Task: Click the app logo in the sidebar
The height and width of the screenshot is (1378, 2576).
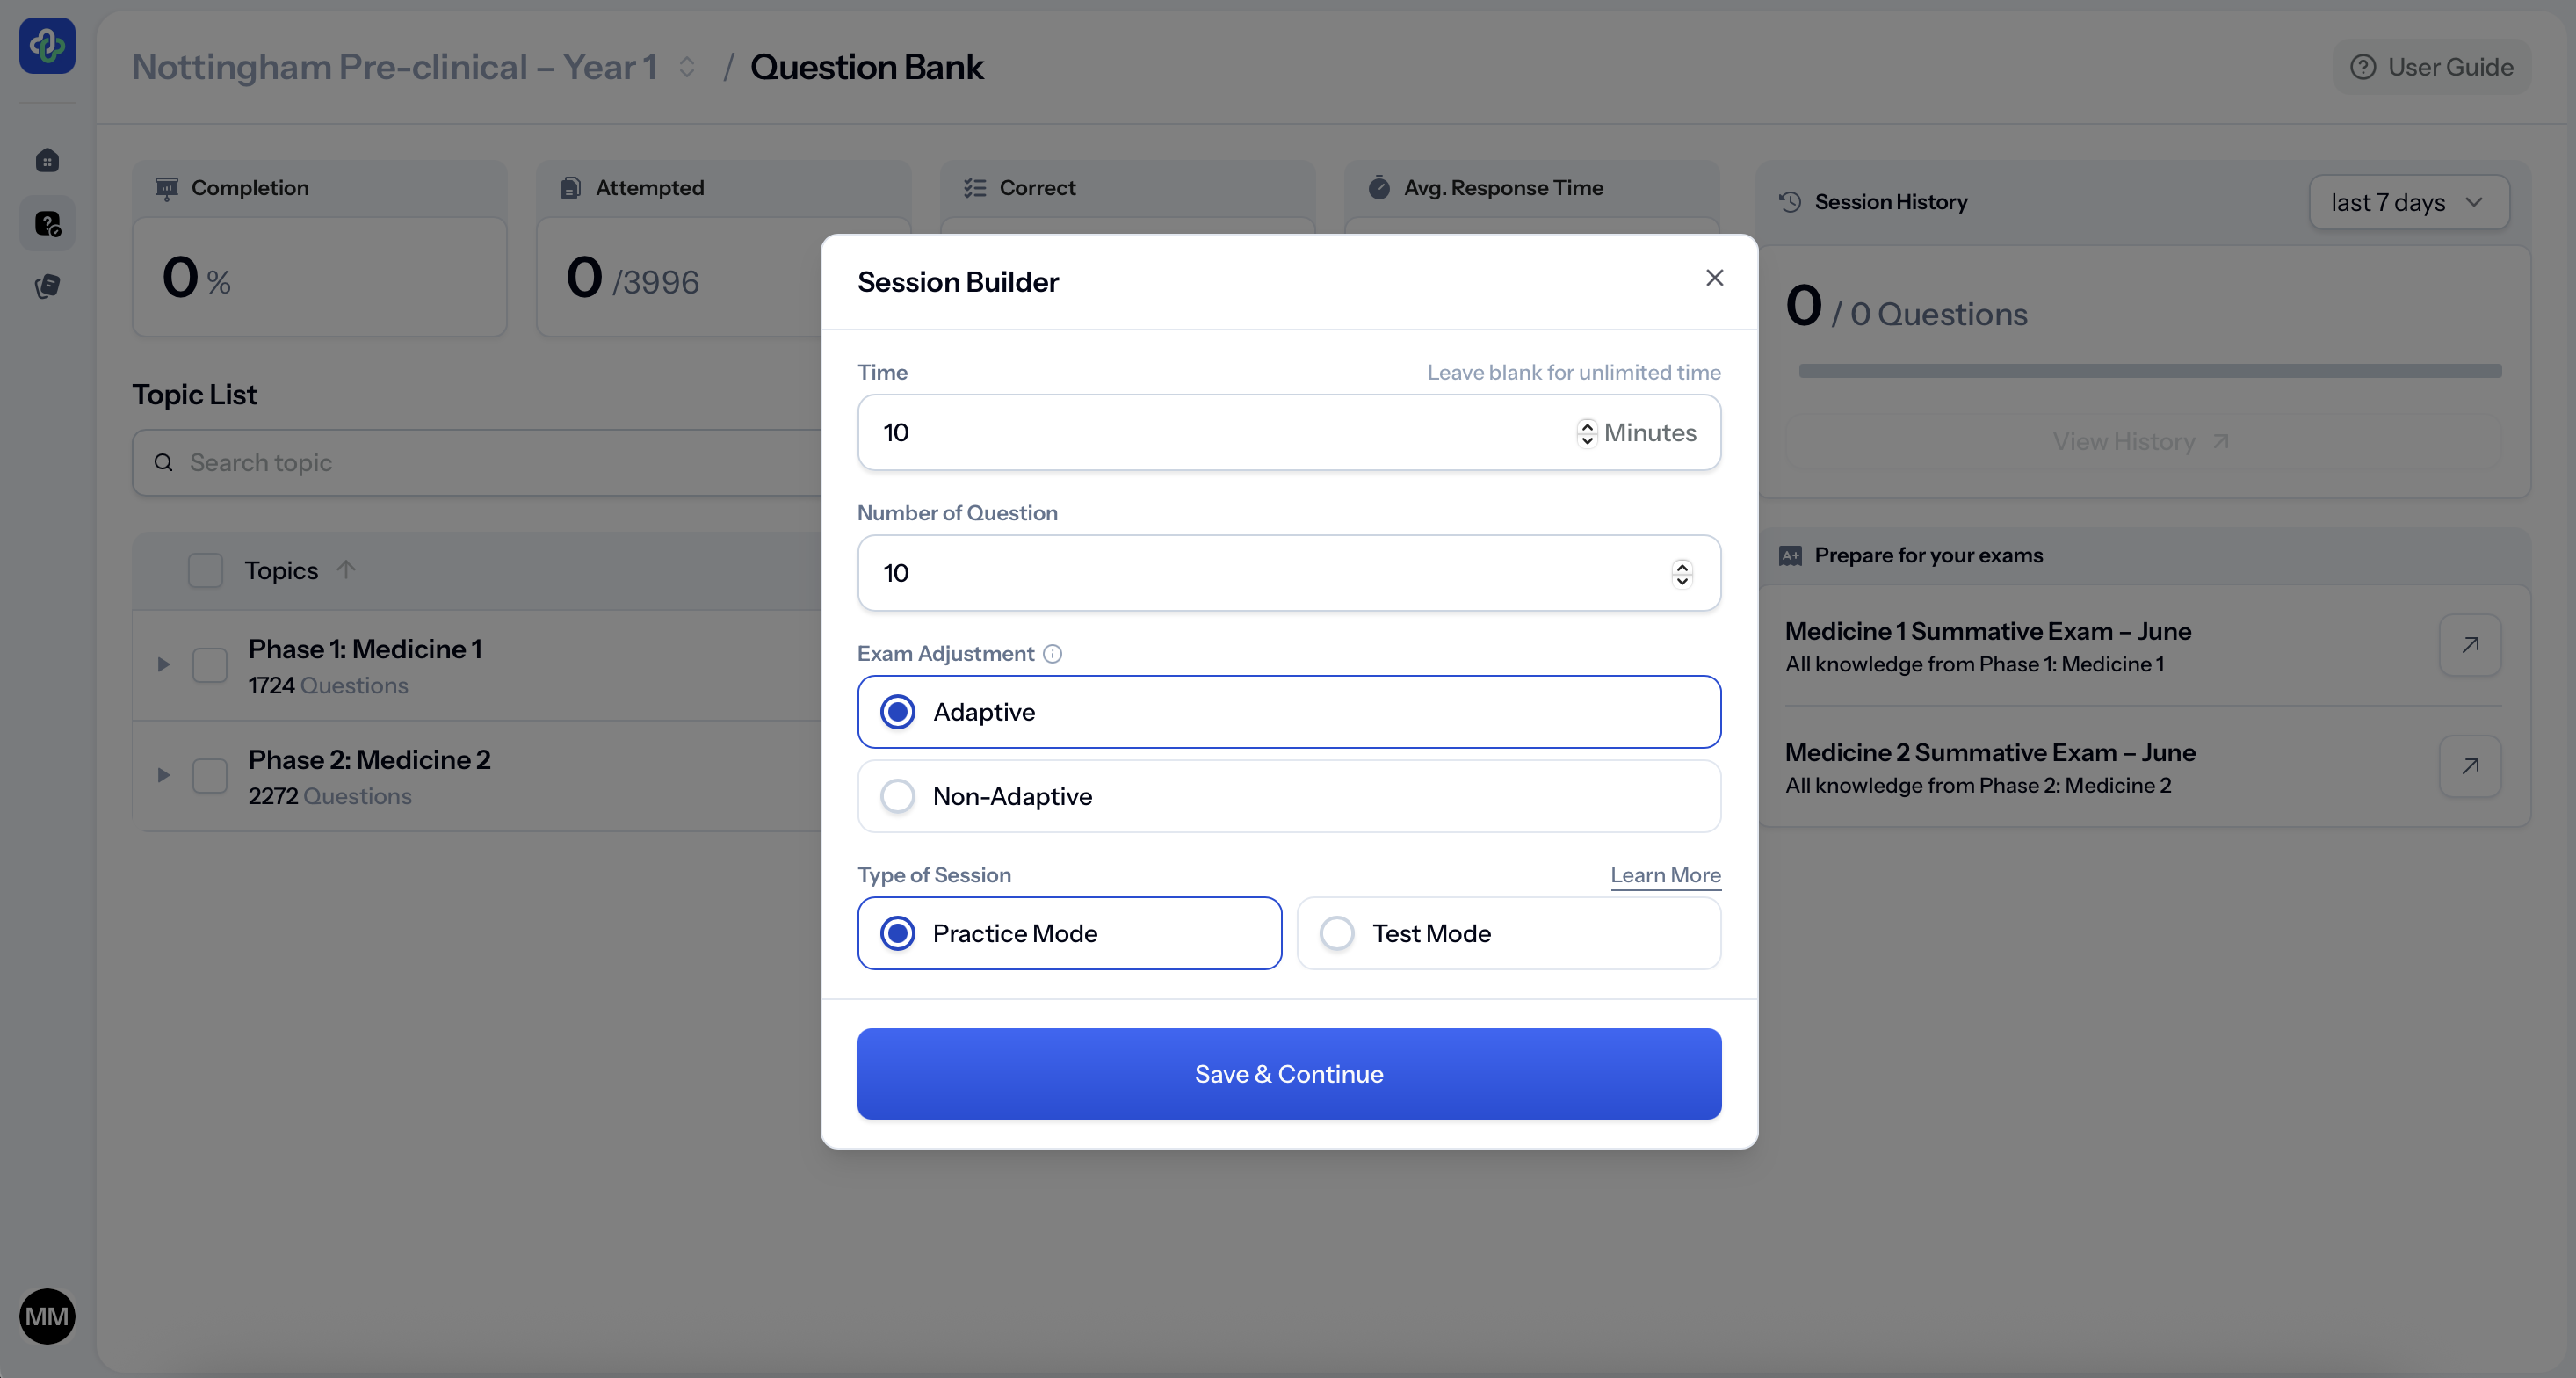Action: click(47, 45)
